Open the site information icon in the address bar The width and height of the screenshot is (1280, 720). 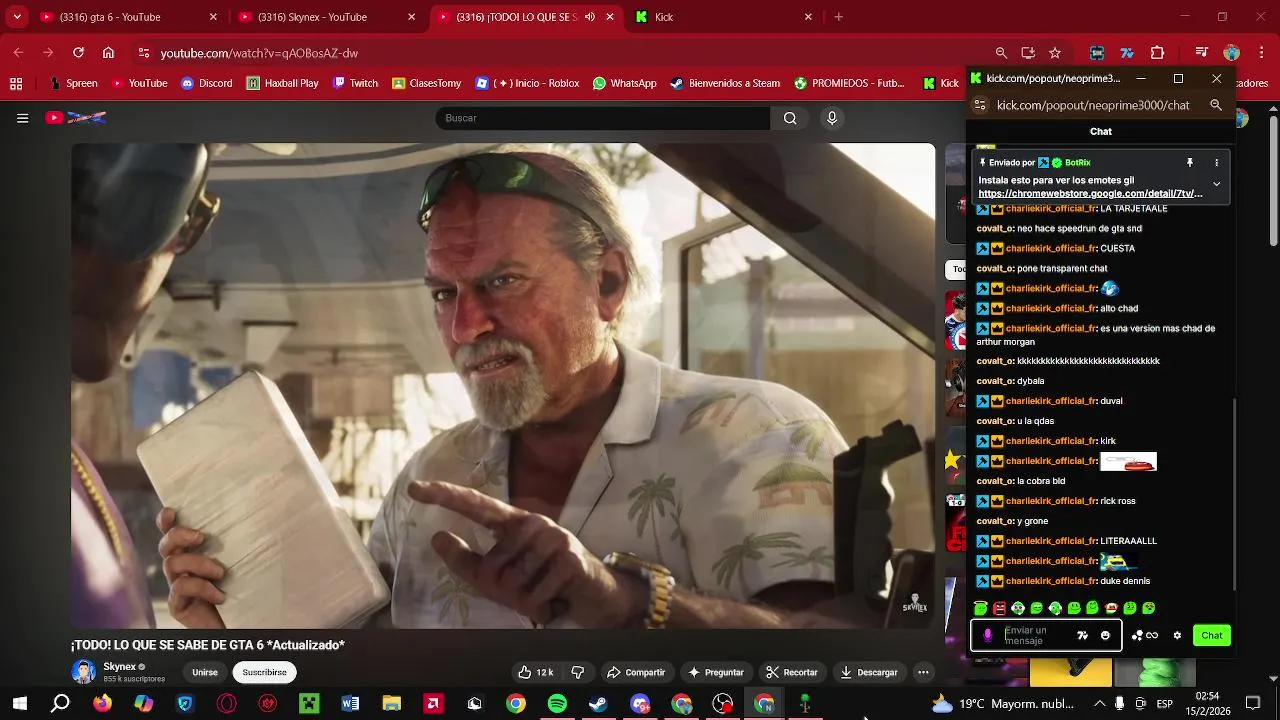coord(144,53)
